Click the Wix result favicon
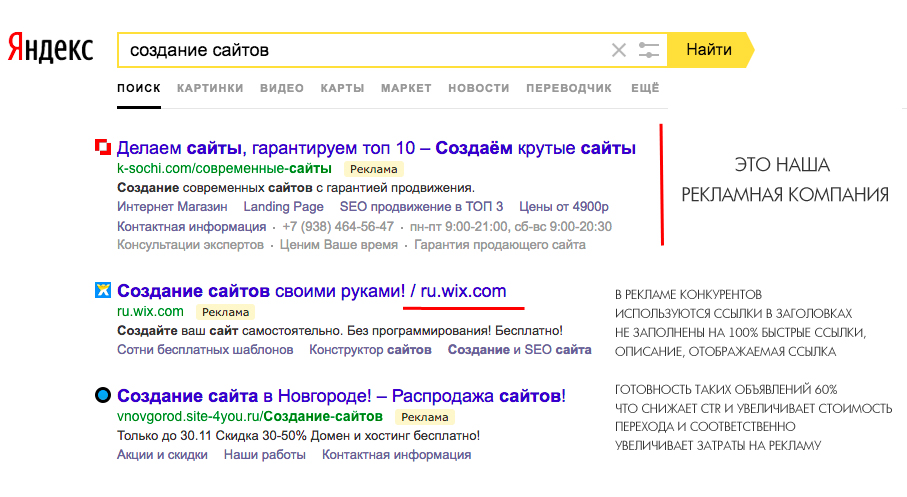Screen dimensions: 907x497 point(102,291)
